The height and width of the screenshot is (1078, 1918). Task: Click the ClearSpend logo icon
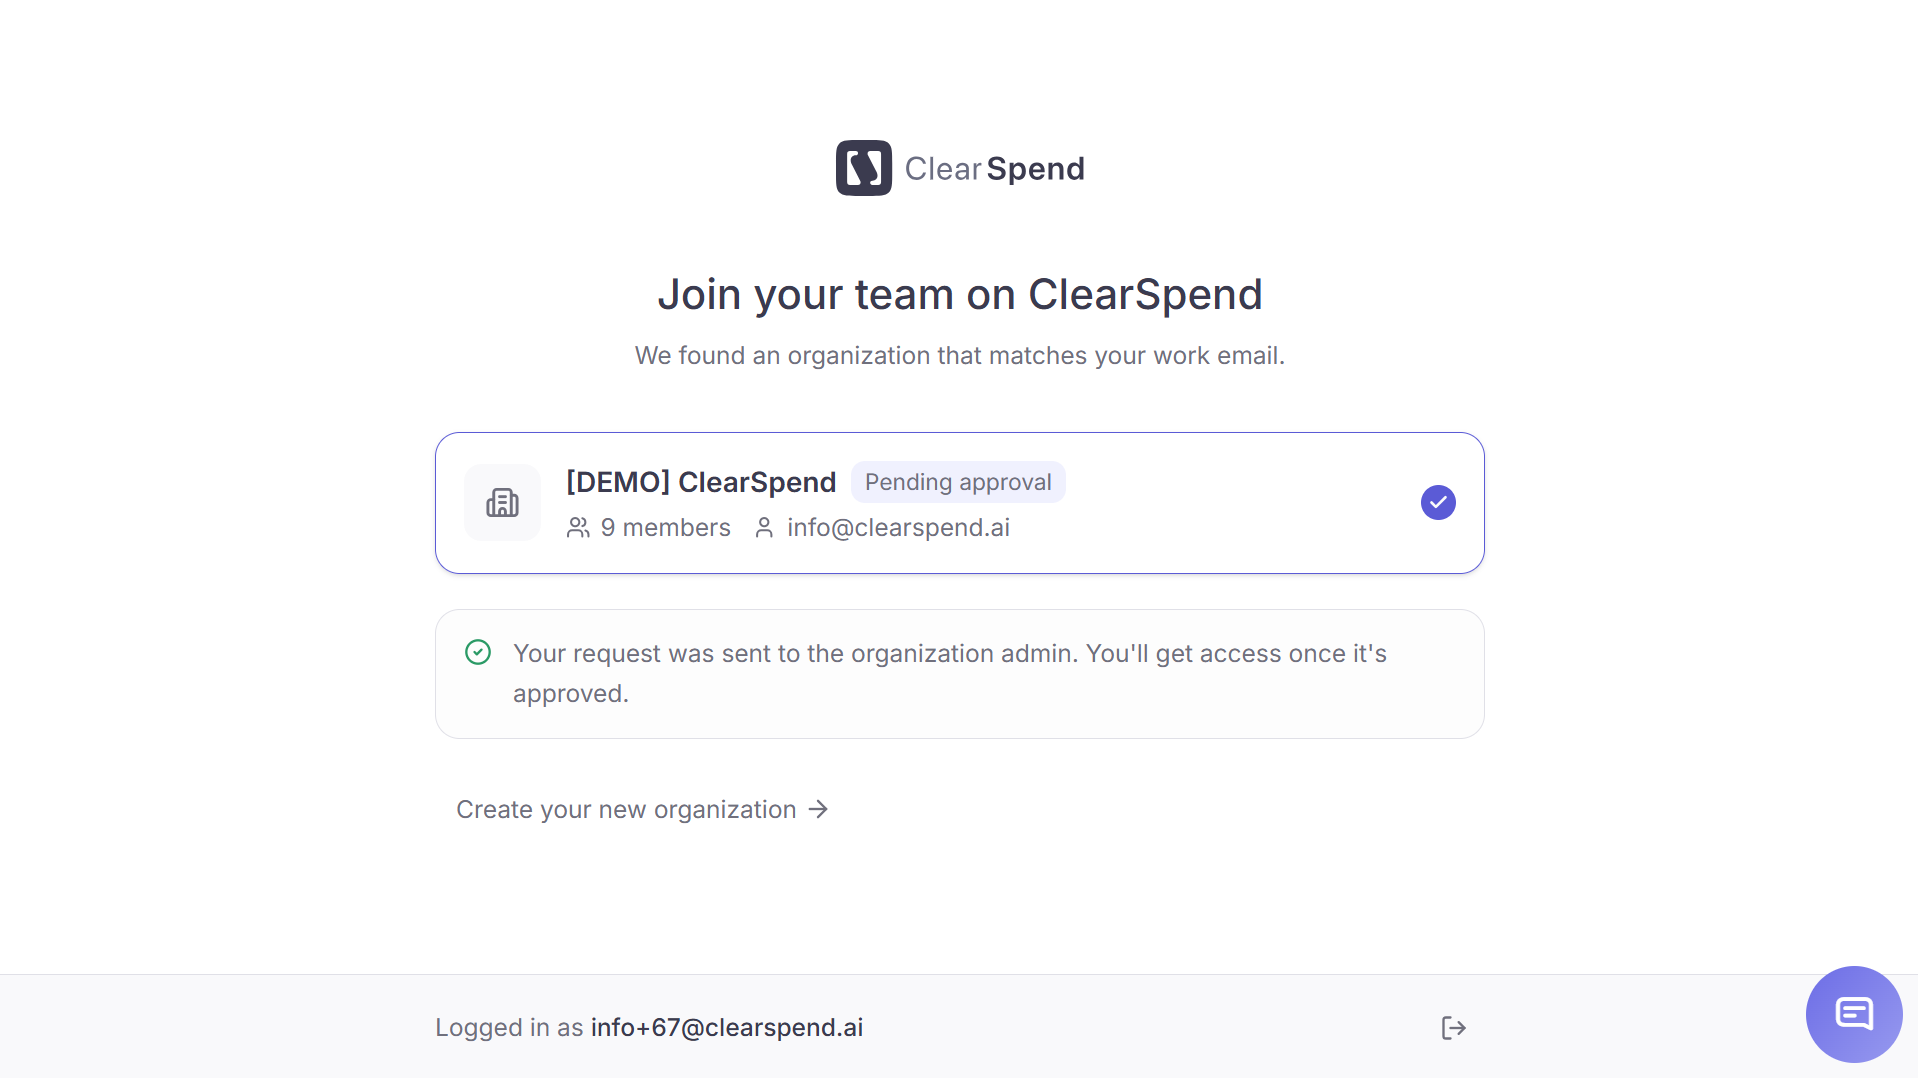(x=863, y=168)
